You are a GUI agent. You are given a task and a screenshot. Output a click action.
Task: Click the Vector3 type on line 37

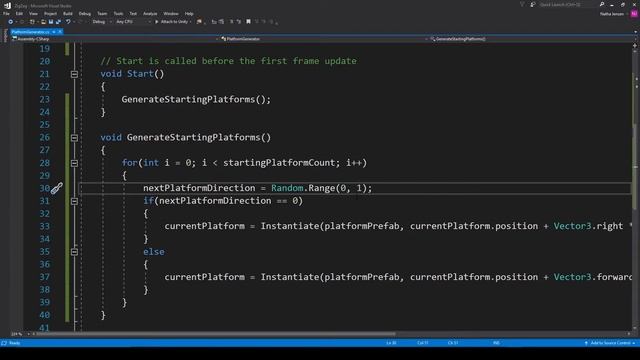(572, 277)
